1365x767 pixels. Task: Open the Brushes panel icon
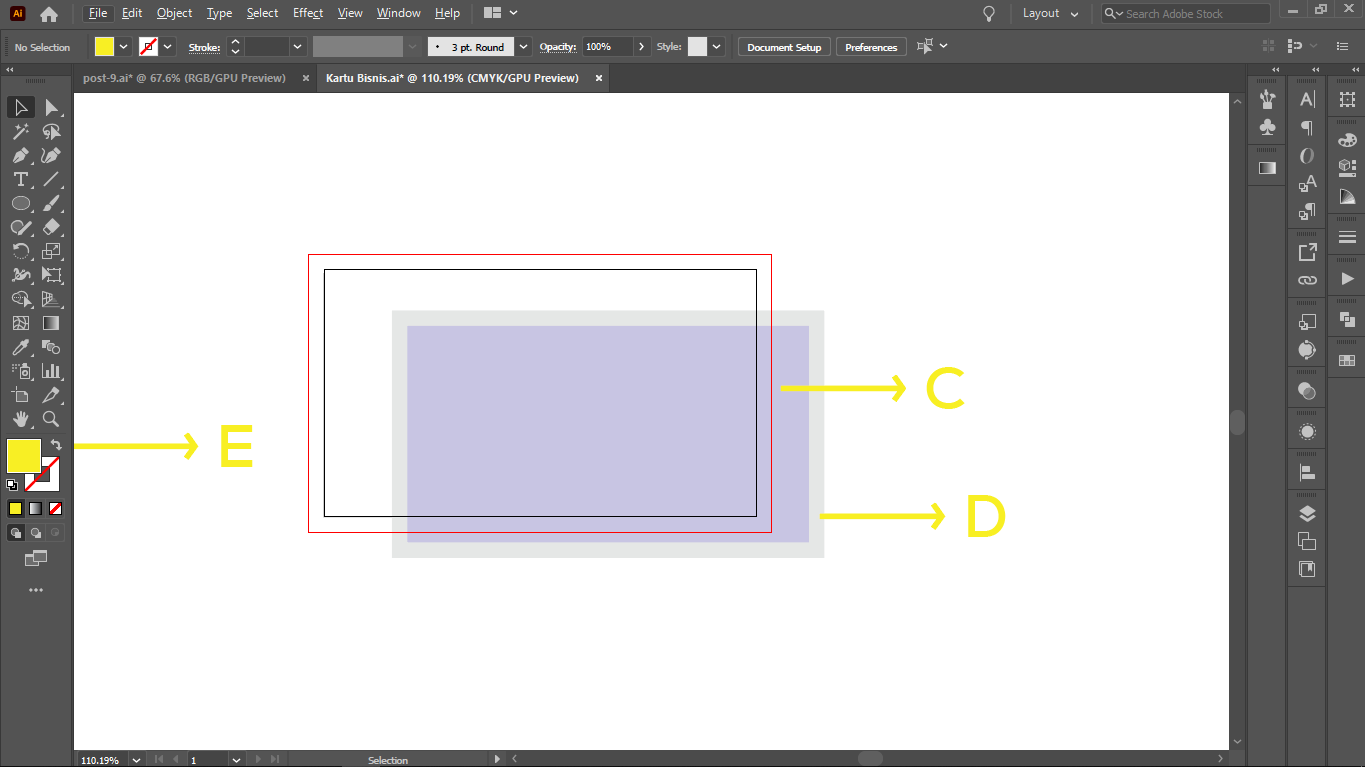tap(1268, 99)
